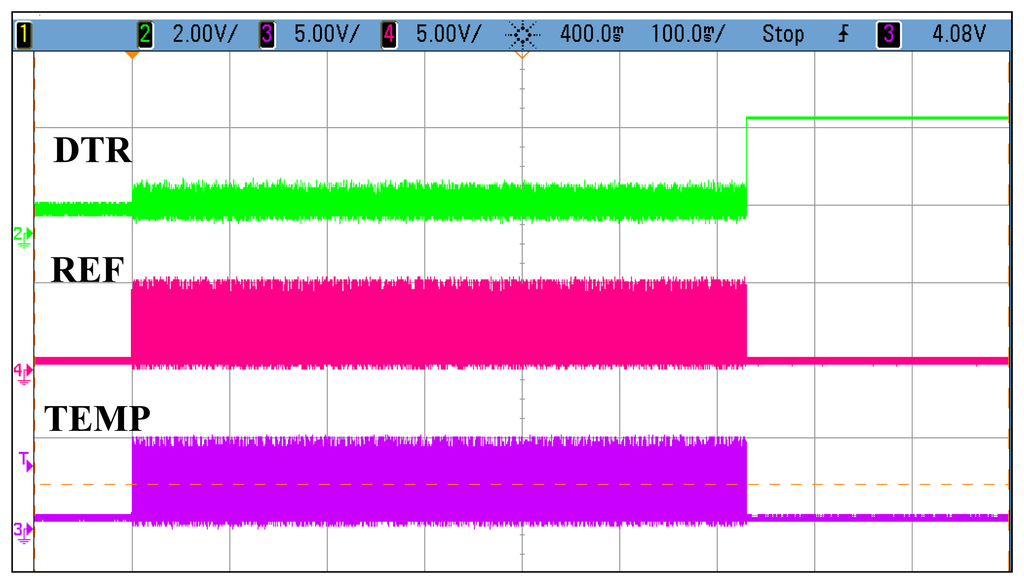Select the green channel 2 badge
This screenshot has height=584, width=1024.
pos(145,36)
